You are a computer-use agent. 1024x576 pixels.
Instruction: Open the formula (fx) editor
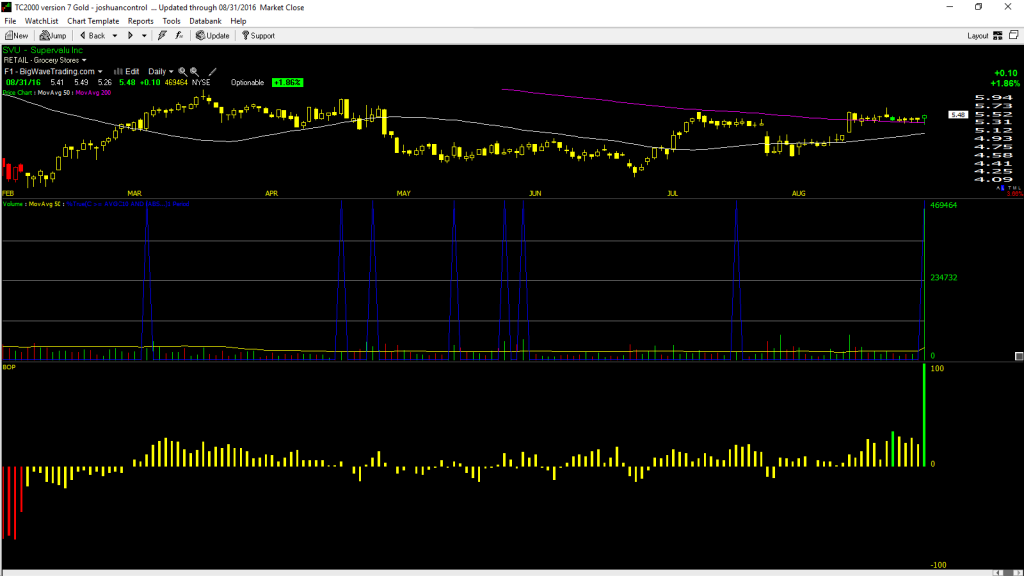(x=179, y=36)
